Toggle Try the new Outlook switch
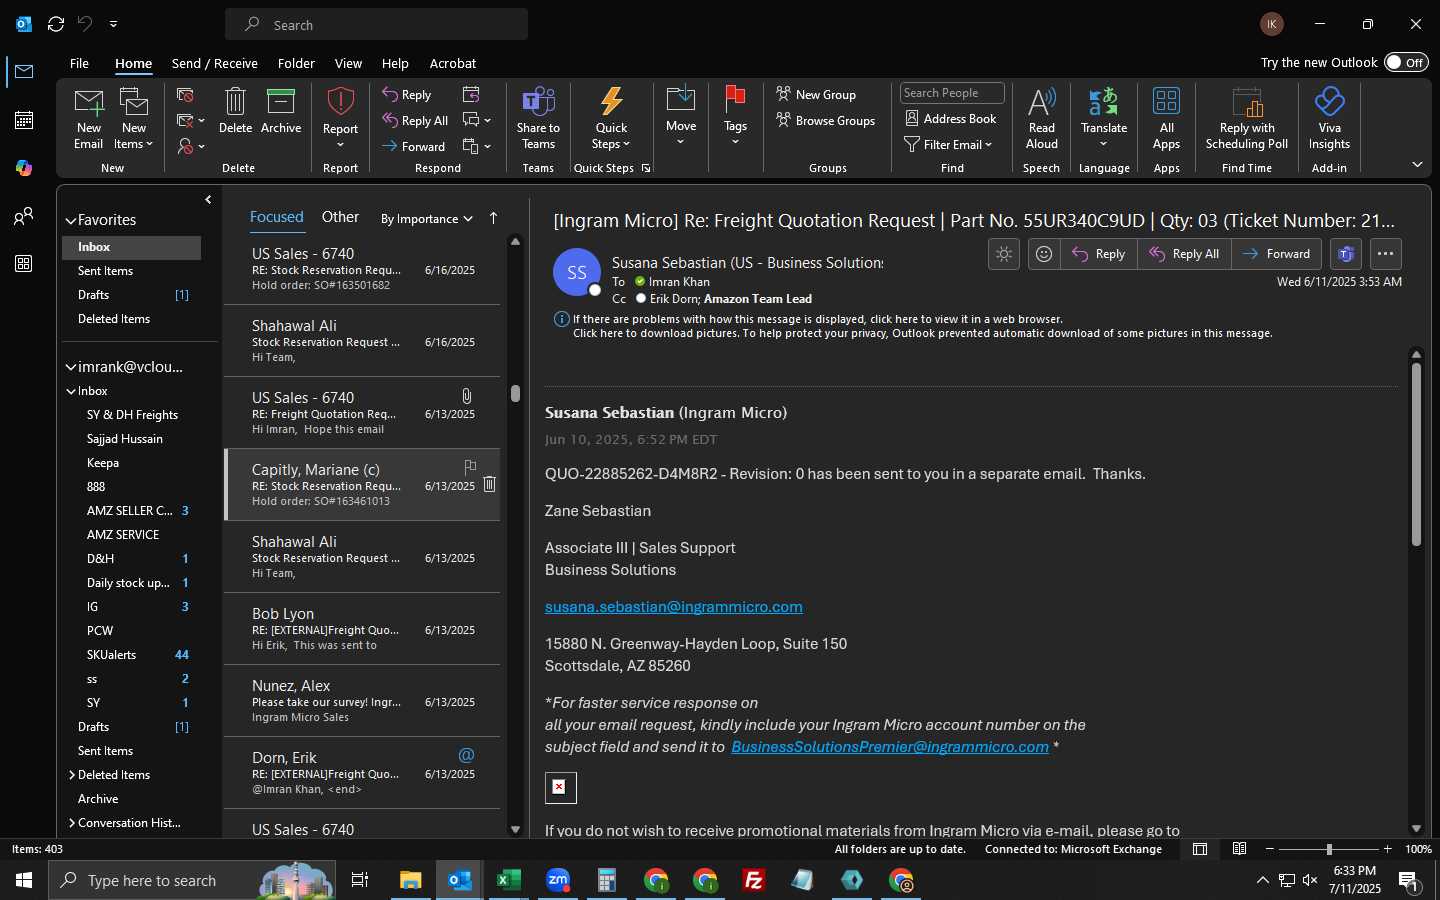The width and height of the screenshot is (1440, 900). [1406, 62]
